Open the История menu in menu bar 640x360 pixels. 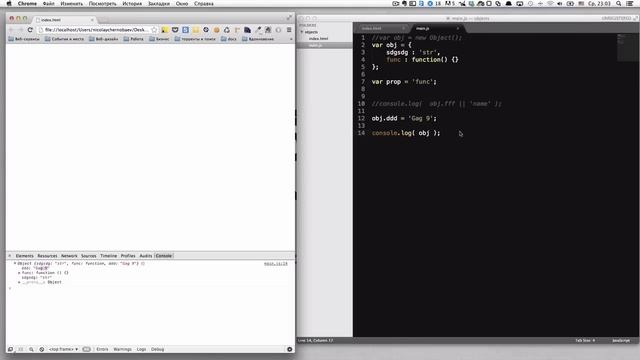(132, 3)
